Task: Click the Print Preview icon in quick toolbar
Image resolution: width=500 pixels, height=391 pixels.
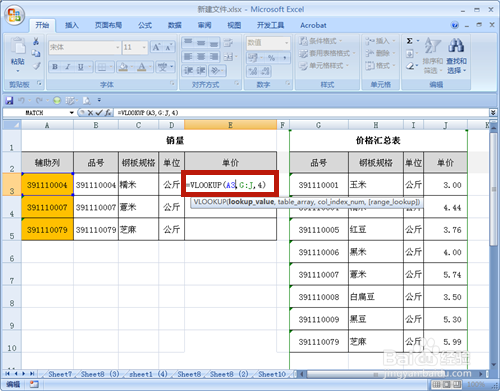Action: pyautogui.click(x=86, y=100)
